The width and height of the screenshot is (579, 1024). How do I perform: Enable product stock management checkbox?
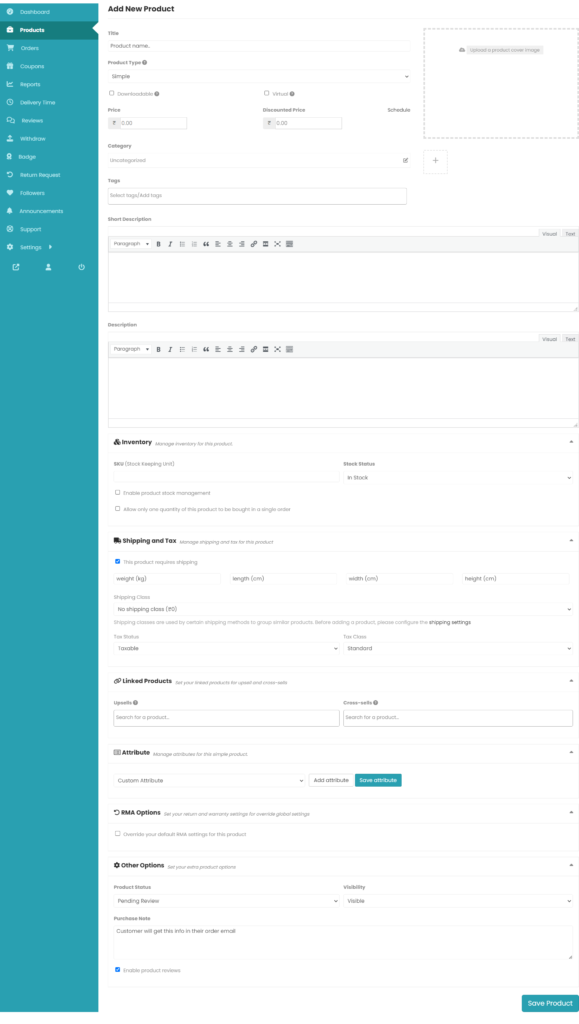(x=117, y=492)
